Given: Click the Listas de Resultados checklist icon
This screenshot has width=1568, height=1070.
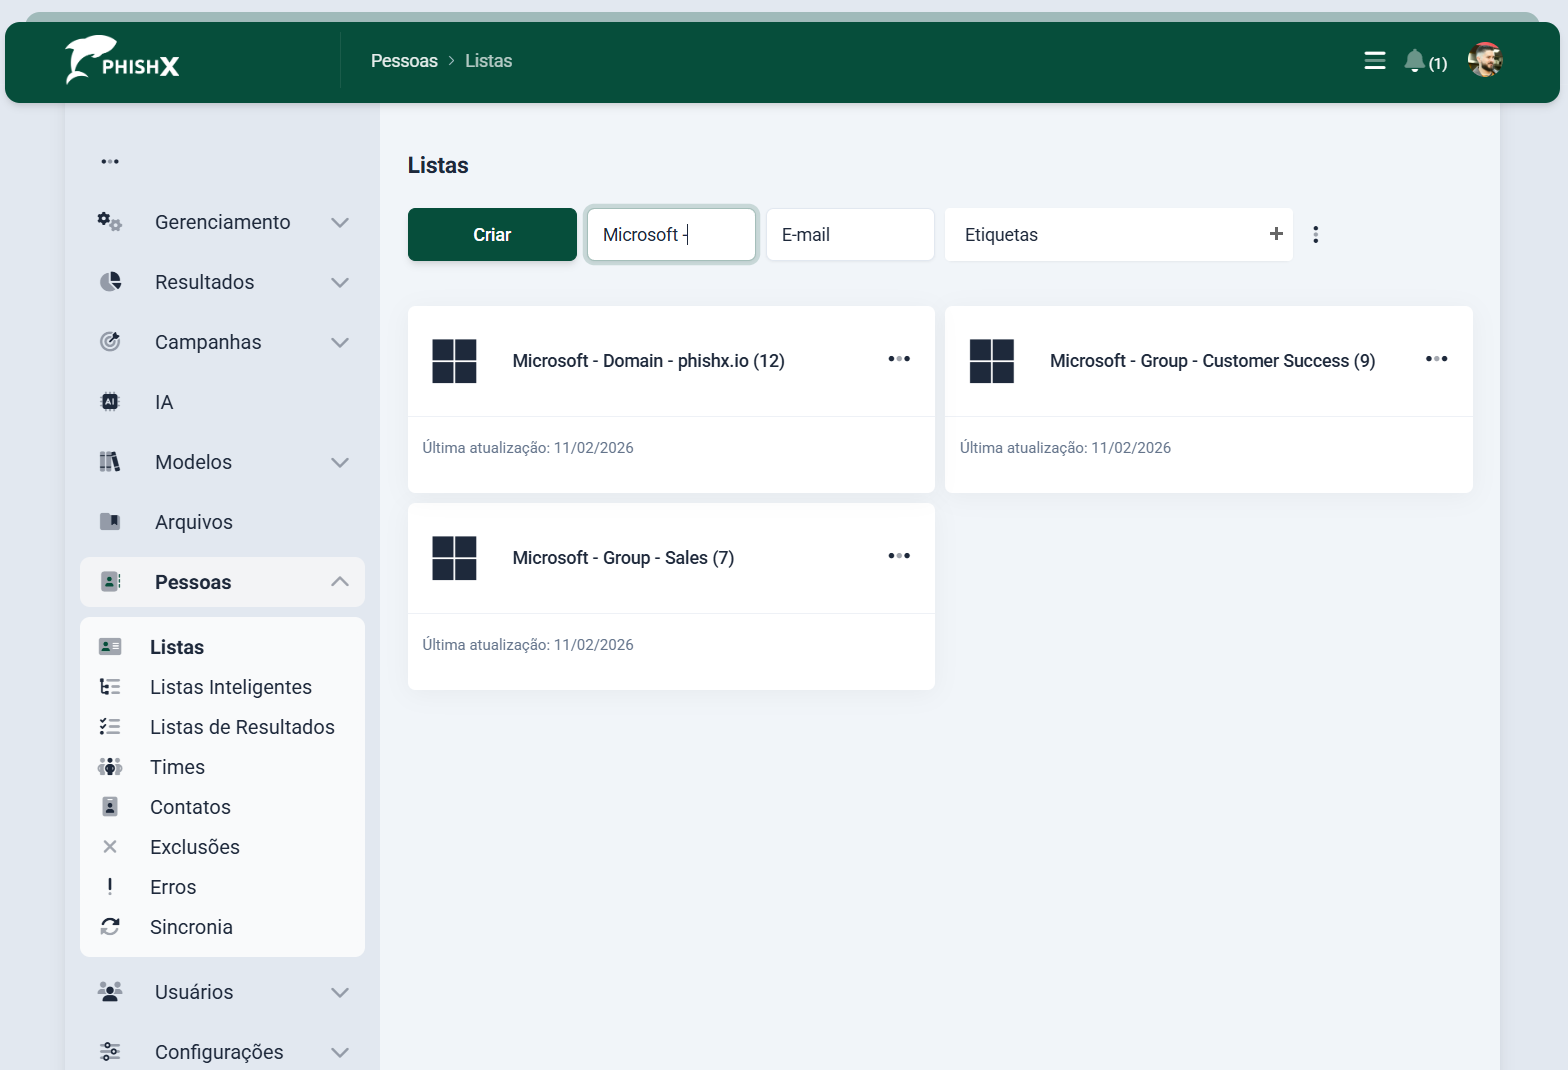Looking at the screenshot, I should coord(110,727).
